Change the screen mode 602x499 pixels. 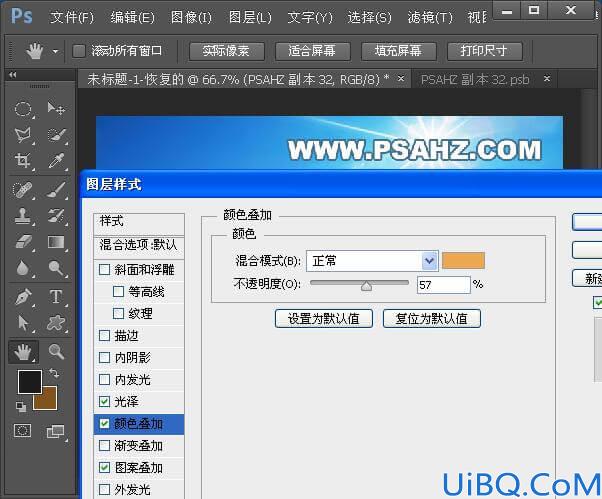point(56,431)
